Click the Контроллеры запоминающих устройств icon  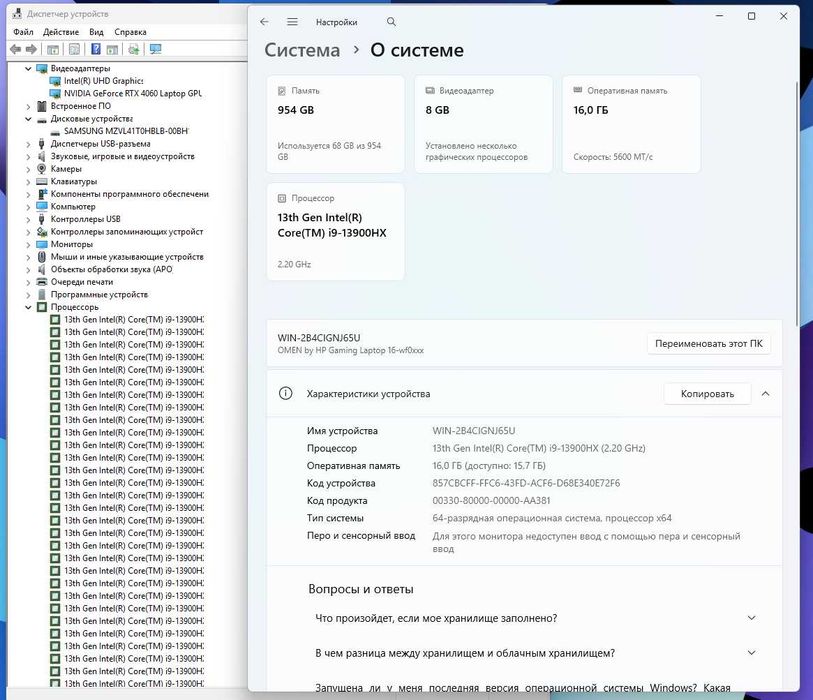42,232
